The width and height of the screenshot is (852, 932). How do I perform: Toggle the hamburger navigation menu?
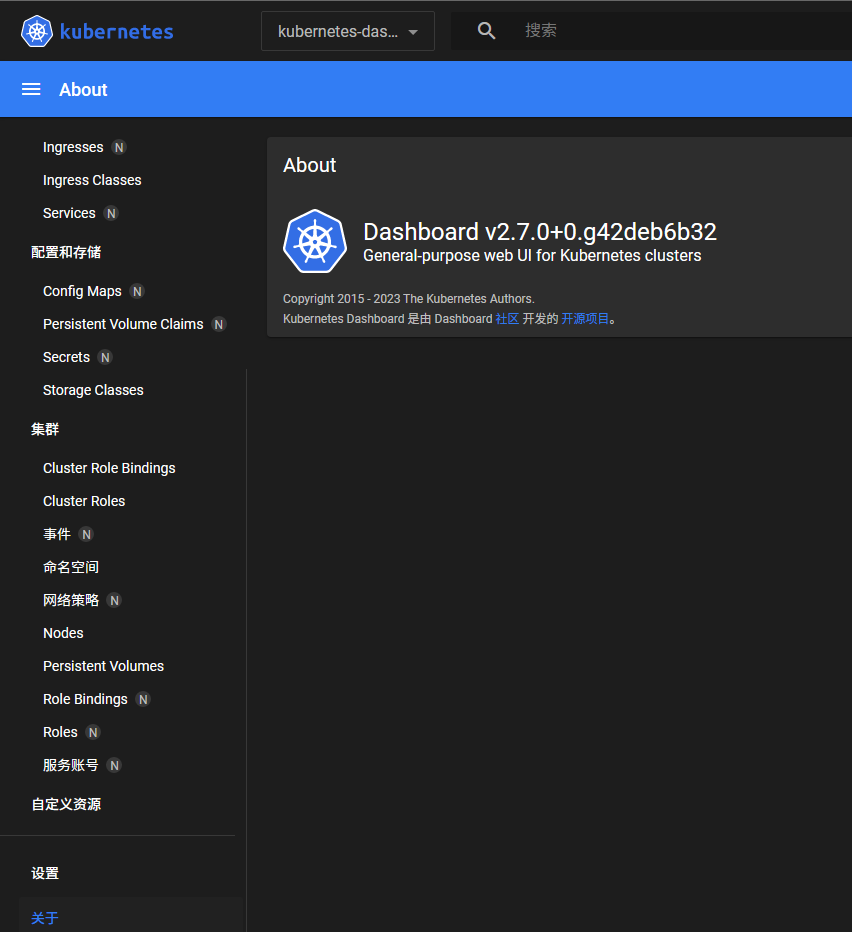(x=31, y=89)
